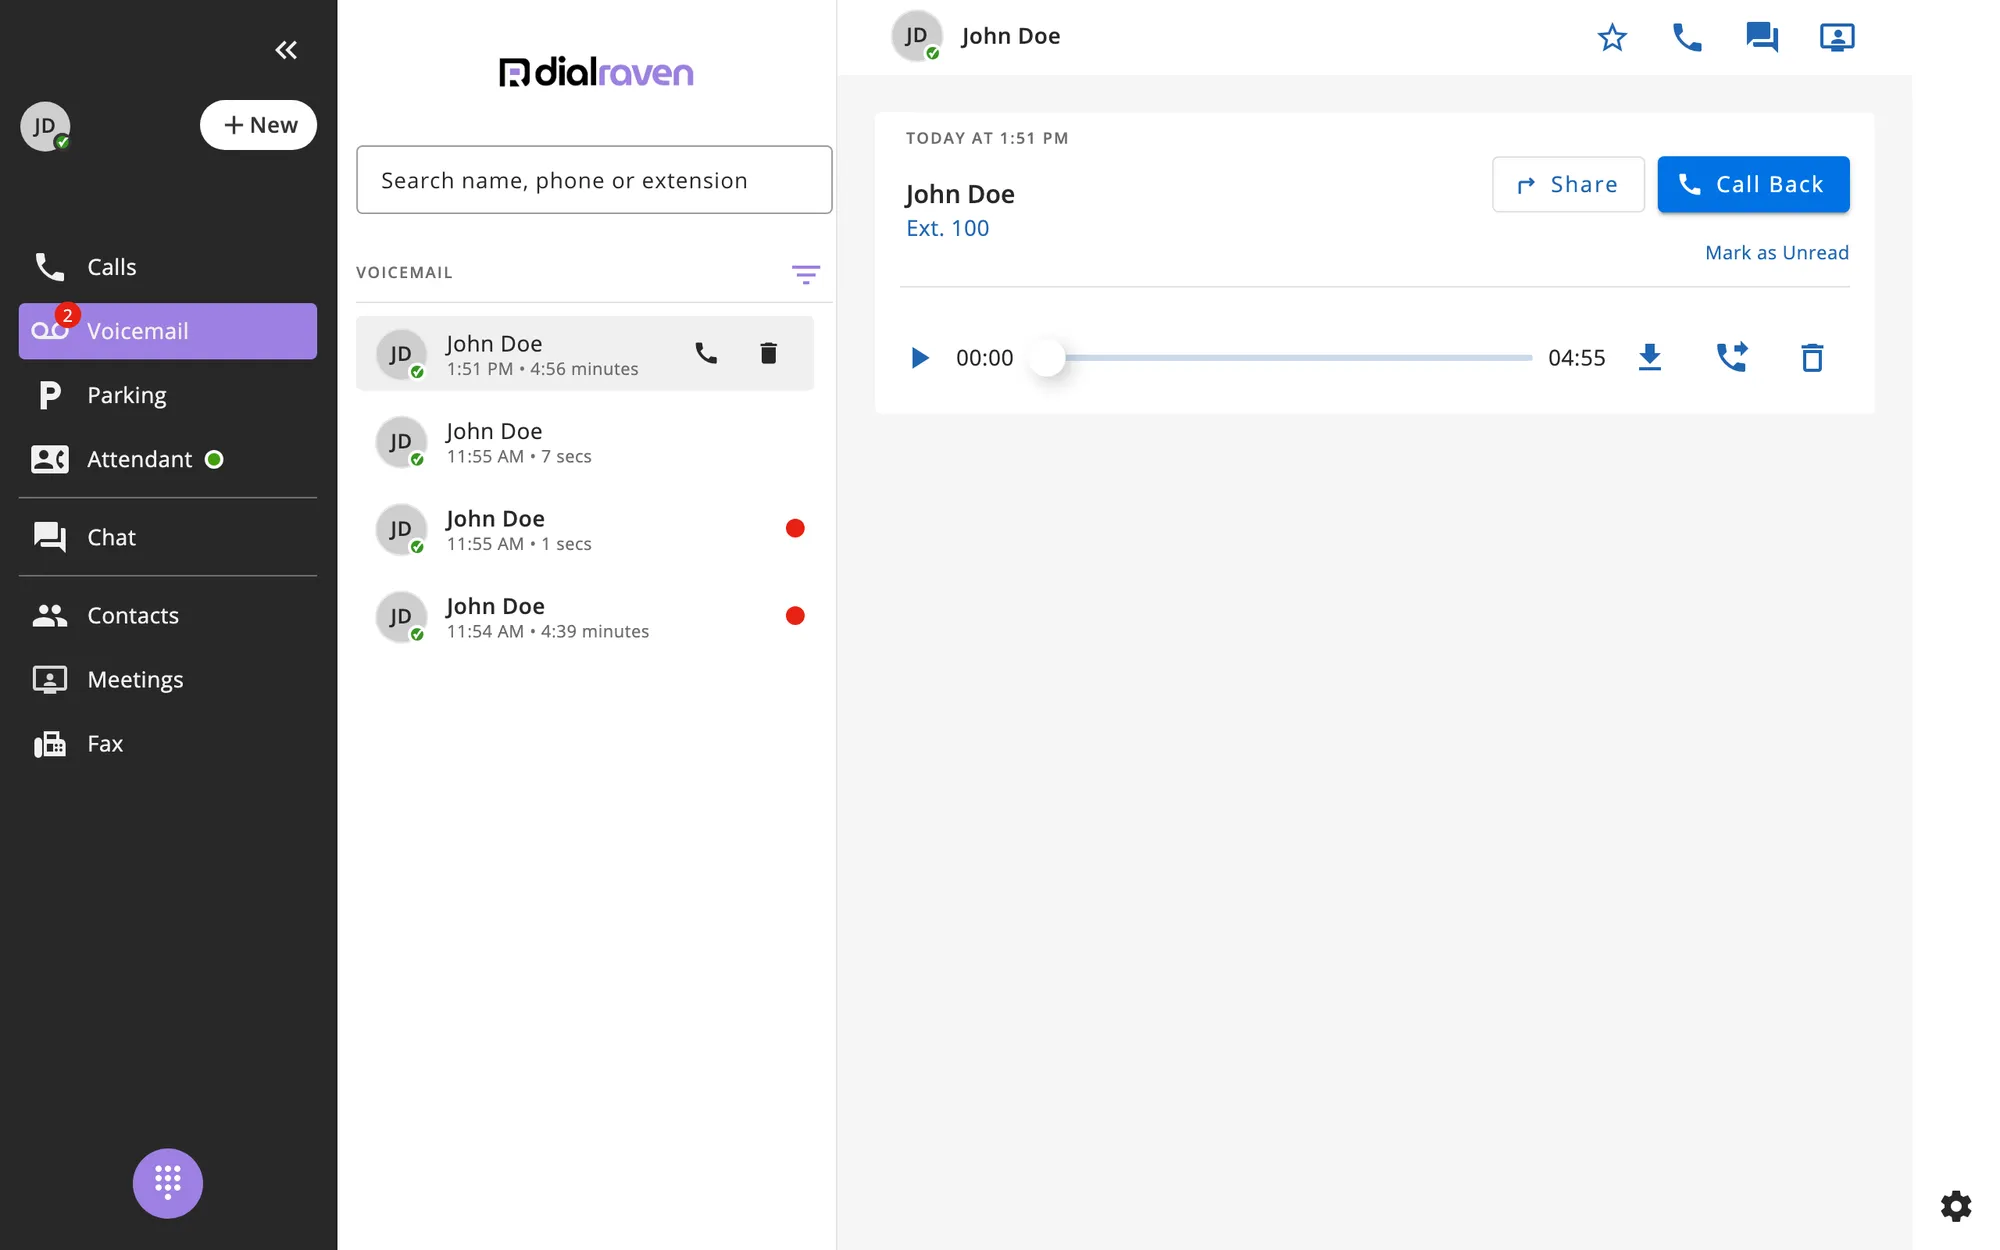Open Contacts from the sidebar

pyautogui.click(x=168, y=615)
